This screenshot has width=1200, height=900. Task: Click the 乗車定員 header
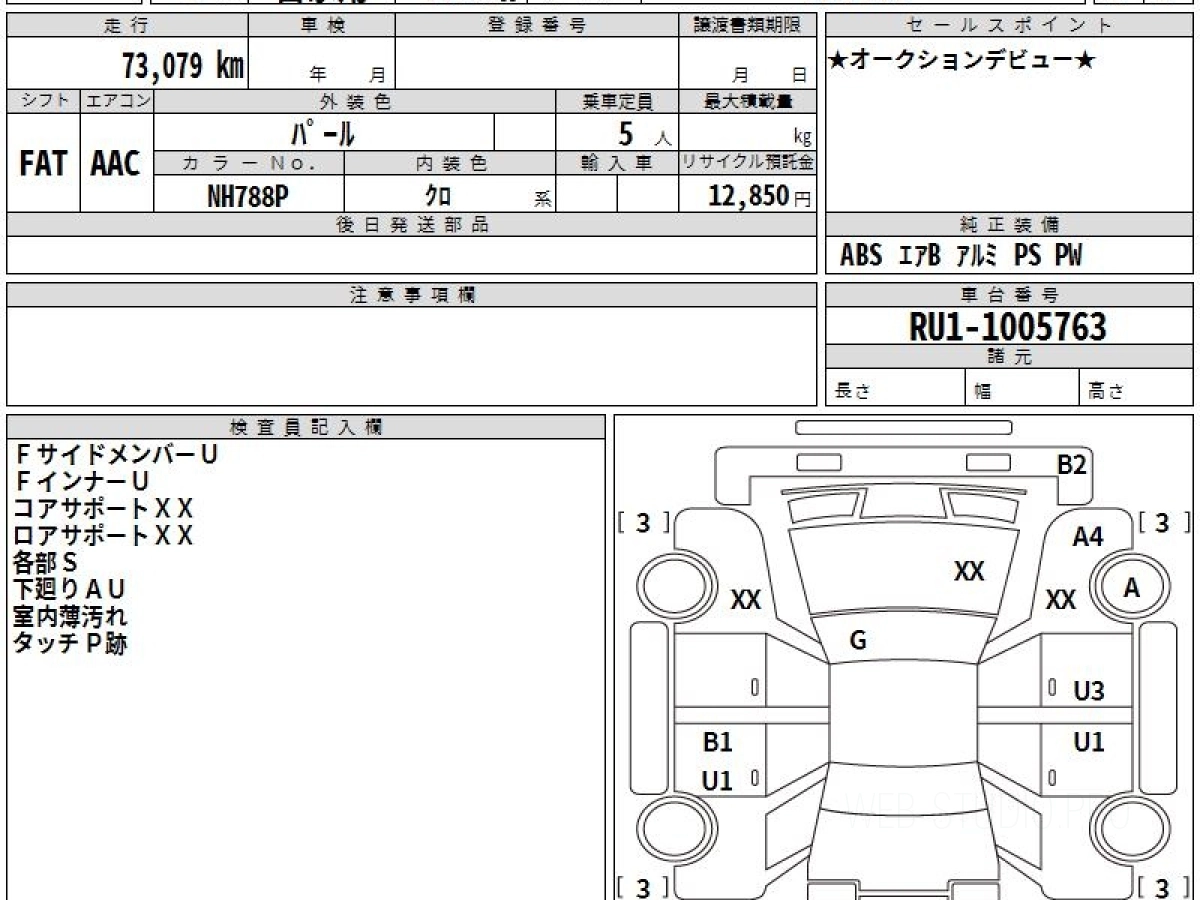click(x=617, y=101)
